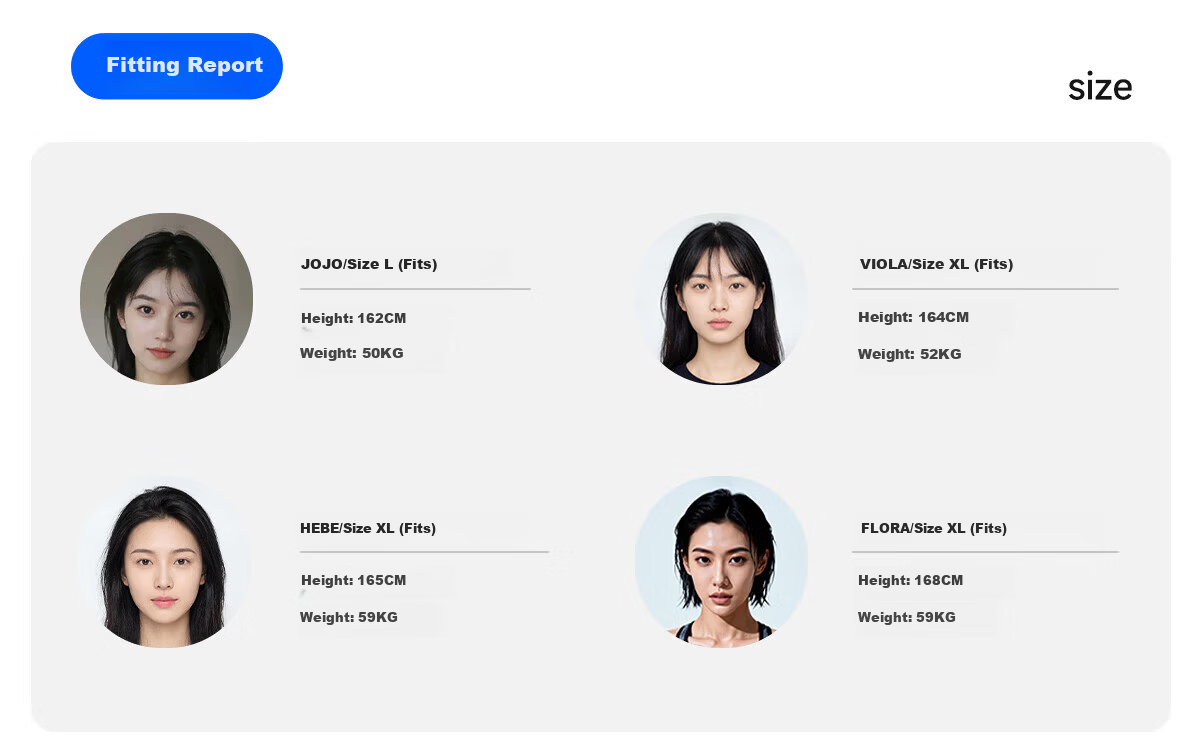Click the Fitting Report button
The image size is (1200, 748).
click(x=177, y=66)
